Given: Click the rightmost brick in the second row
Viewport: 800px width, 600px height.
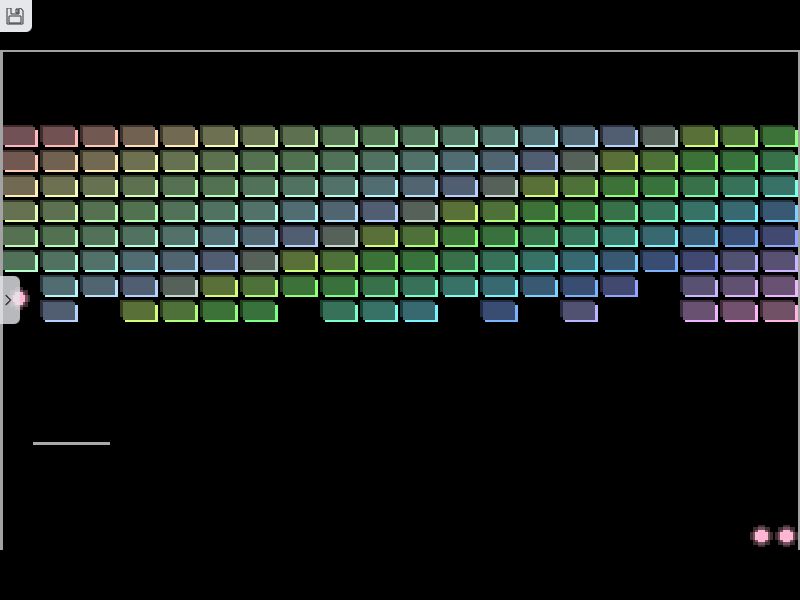Looking at the screenshot, I should coord(779,161).
